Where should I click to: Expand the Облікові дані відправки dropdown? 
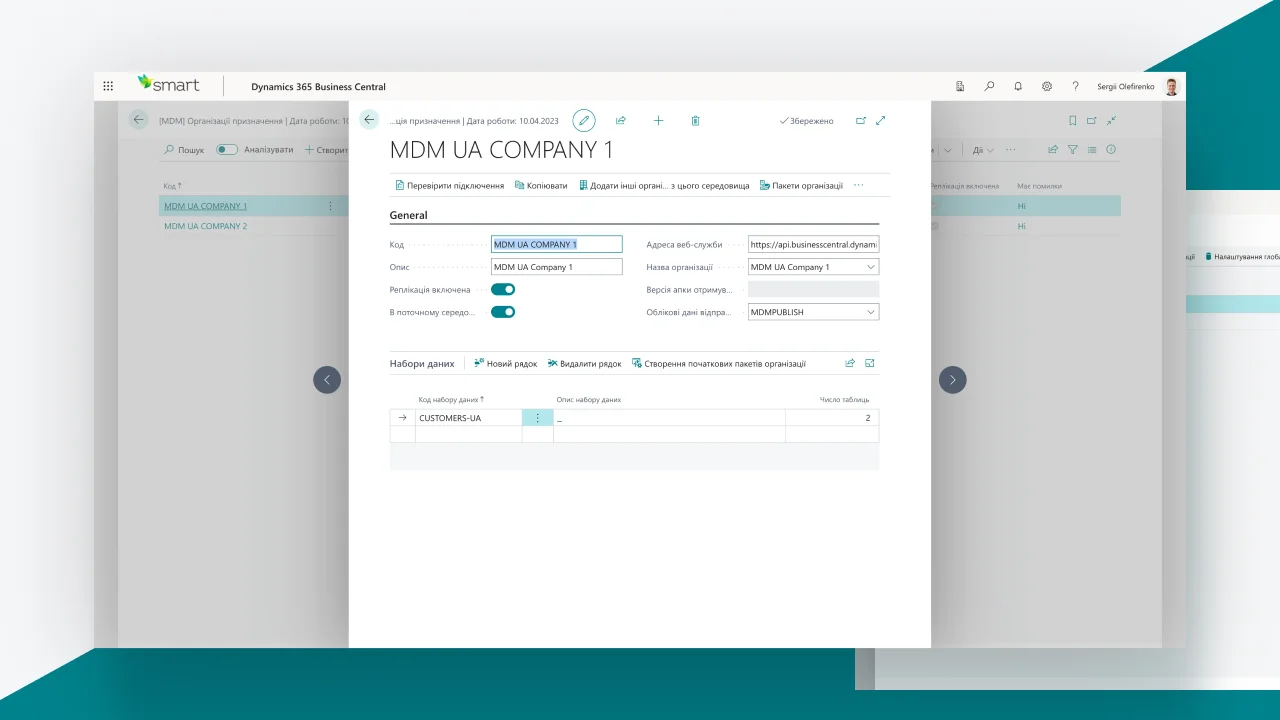click(x=870, y=312)
